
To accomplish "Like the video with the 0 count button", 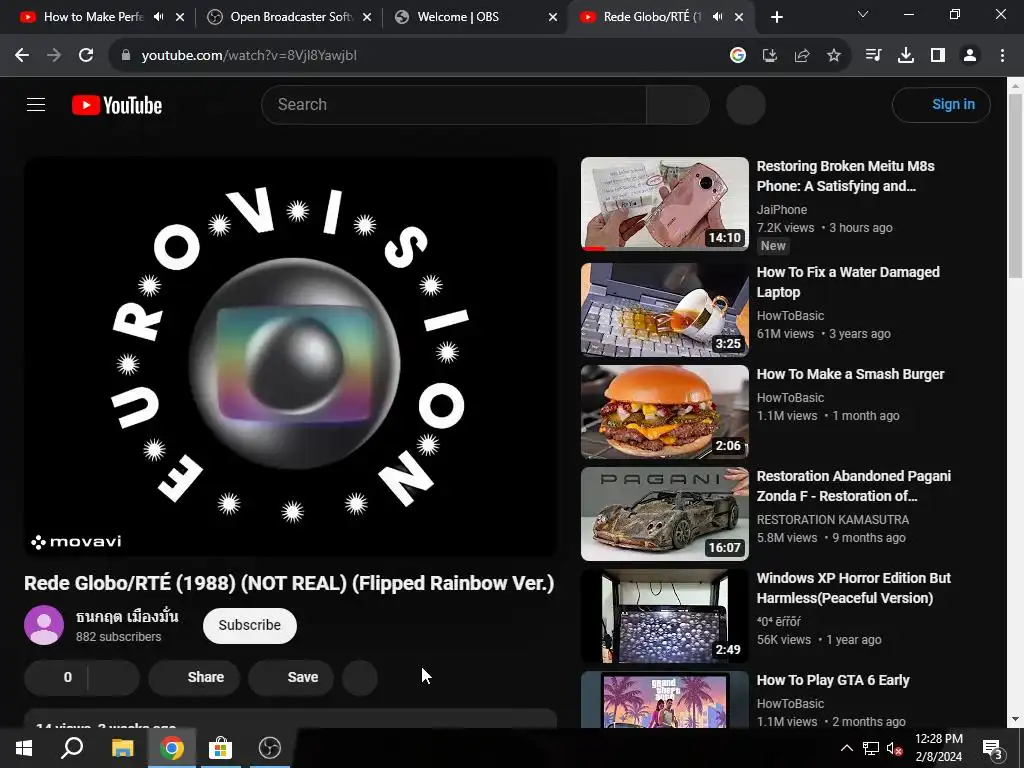I will pyautogui.click(x=56, y=677).
